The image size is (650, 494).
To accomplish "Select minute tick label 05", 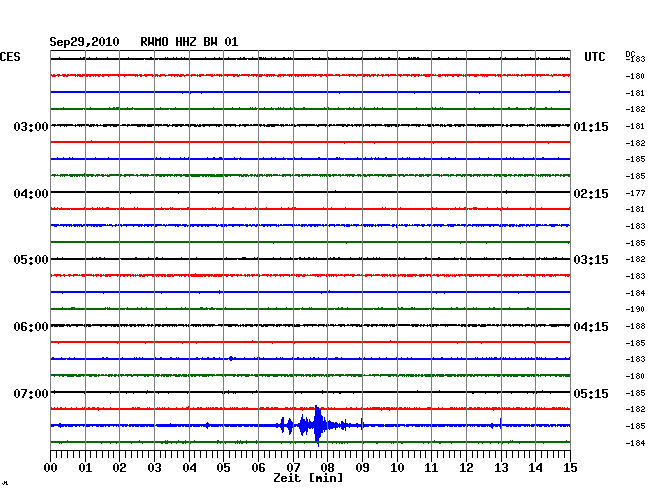I will (223, 468).
